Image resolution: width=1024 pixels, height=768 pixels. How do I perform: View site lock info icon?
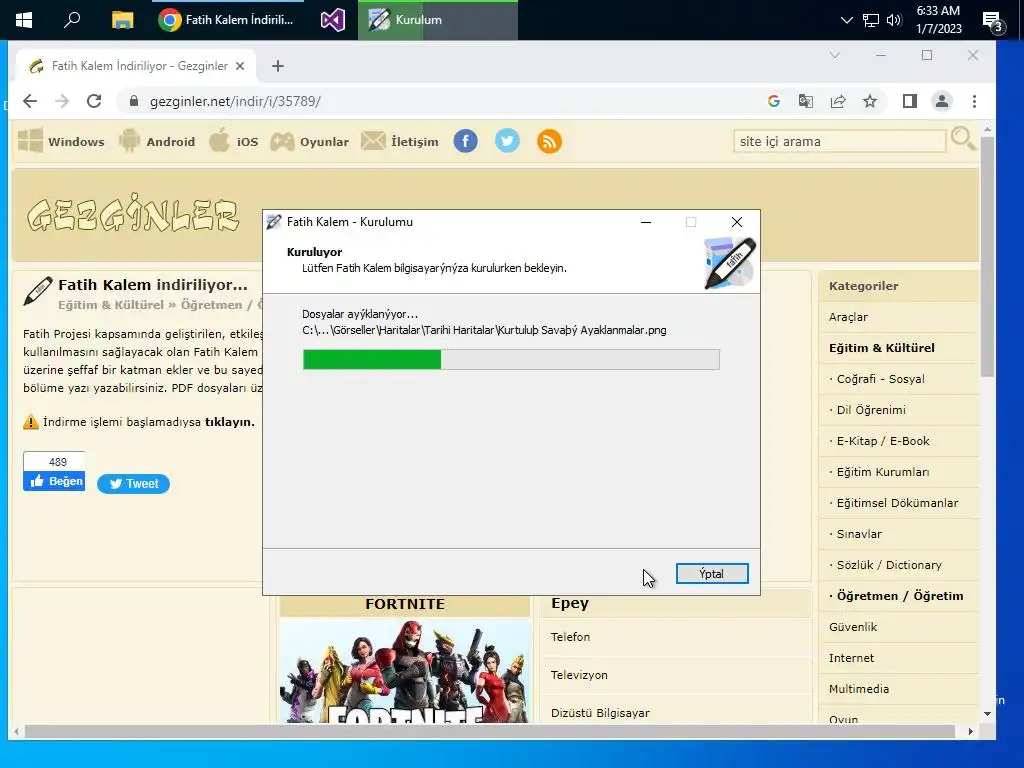pos(134,101)
